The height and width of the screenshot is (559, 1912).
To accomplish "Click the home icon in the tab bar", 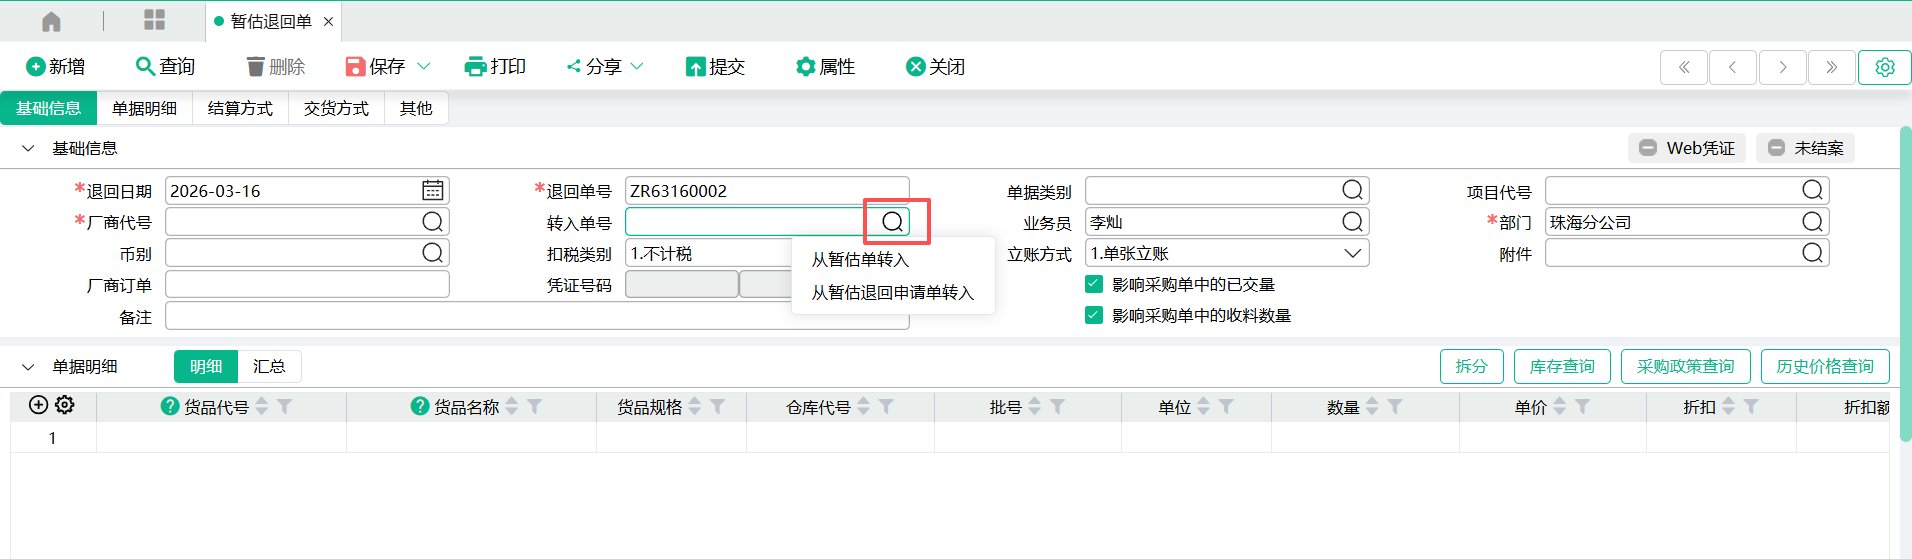I will coord(51,21).
